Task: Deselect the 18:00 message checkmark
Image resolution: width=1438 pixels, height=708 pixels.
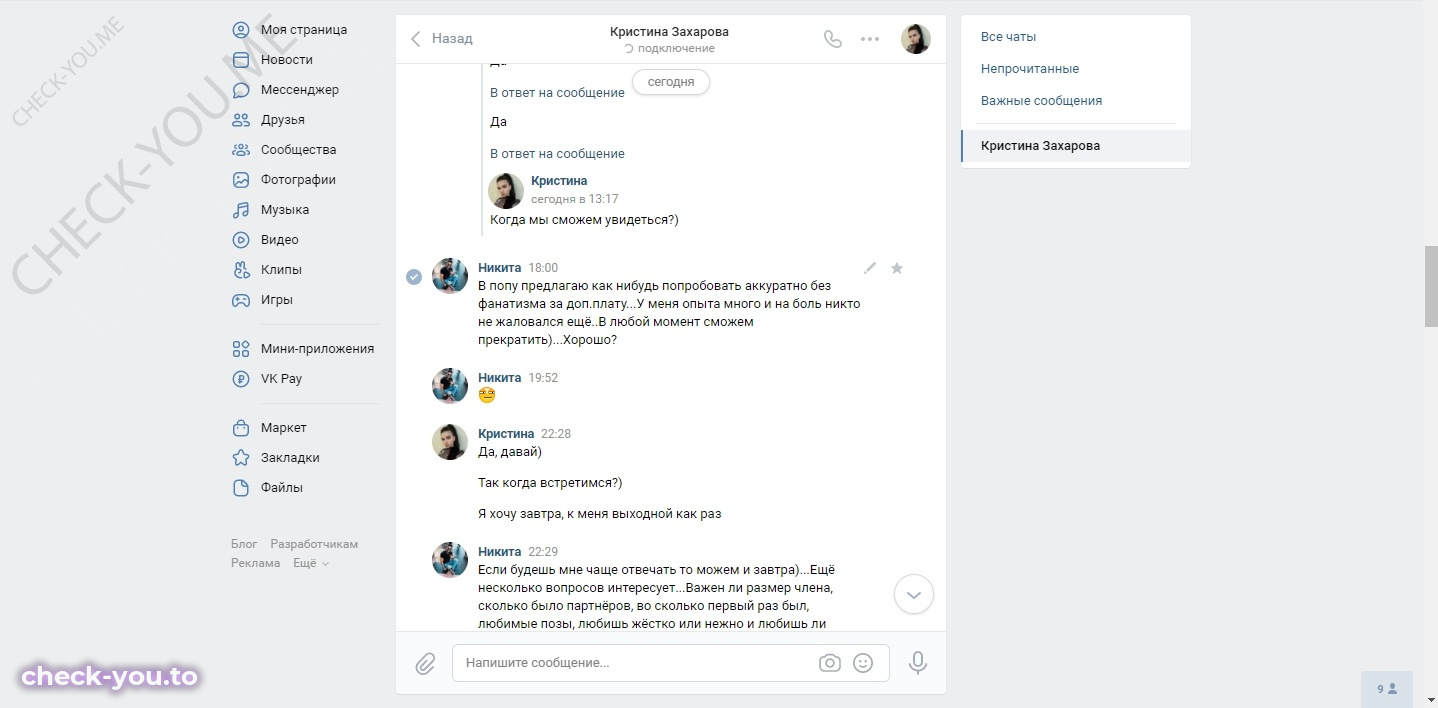Action: coord(414,277)
